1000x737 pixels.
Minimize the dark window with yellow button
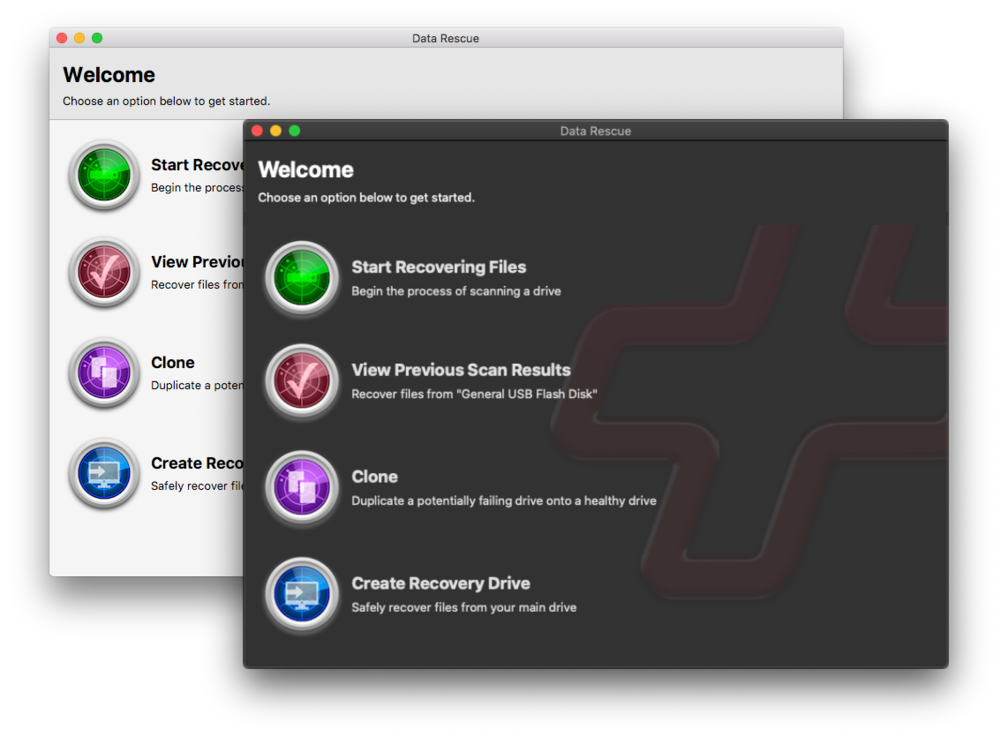point(276,131)
